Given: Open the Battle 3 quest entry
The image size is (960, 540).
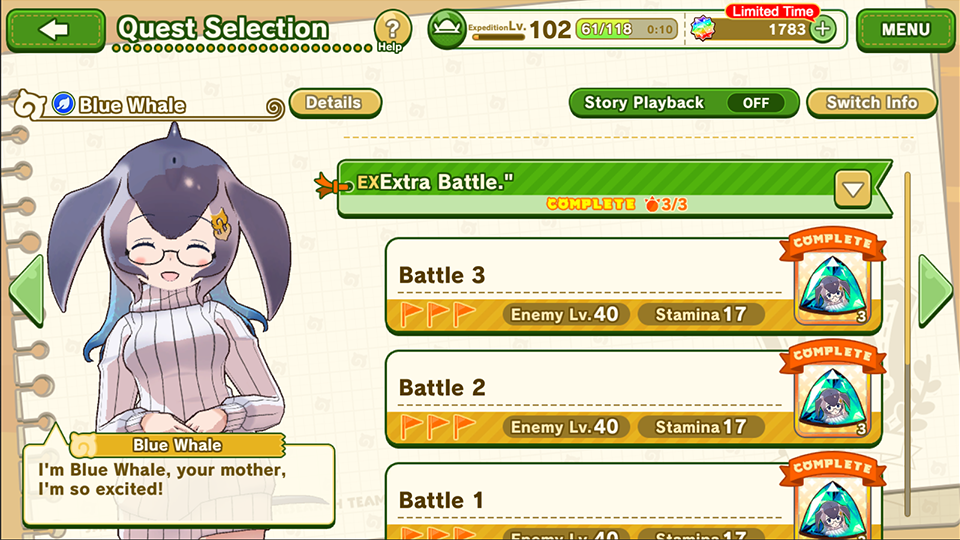Looking at the screenshot, I should [x=634, y=286].
